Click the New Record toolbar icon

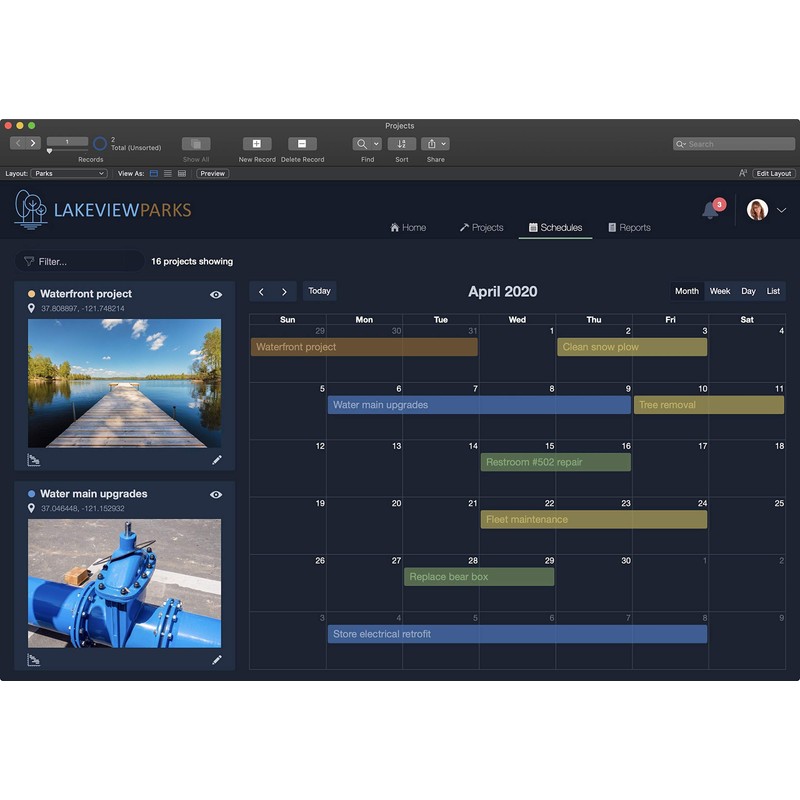(257, 144)
